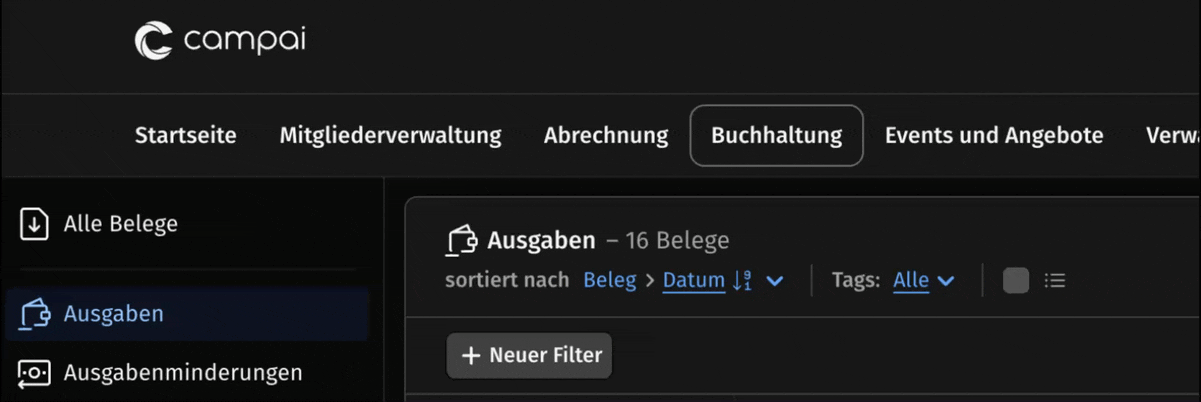Switch to the list view icon
Viewport: 1201px width, 402px height.
pos(1055,281)
